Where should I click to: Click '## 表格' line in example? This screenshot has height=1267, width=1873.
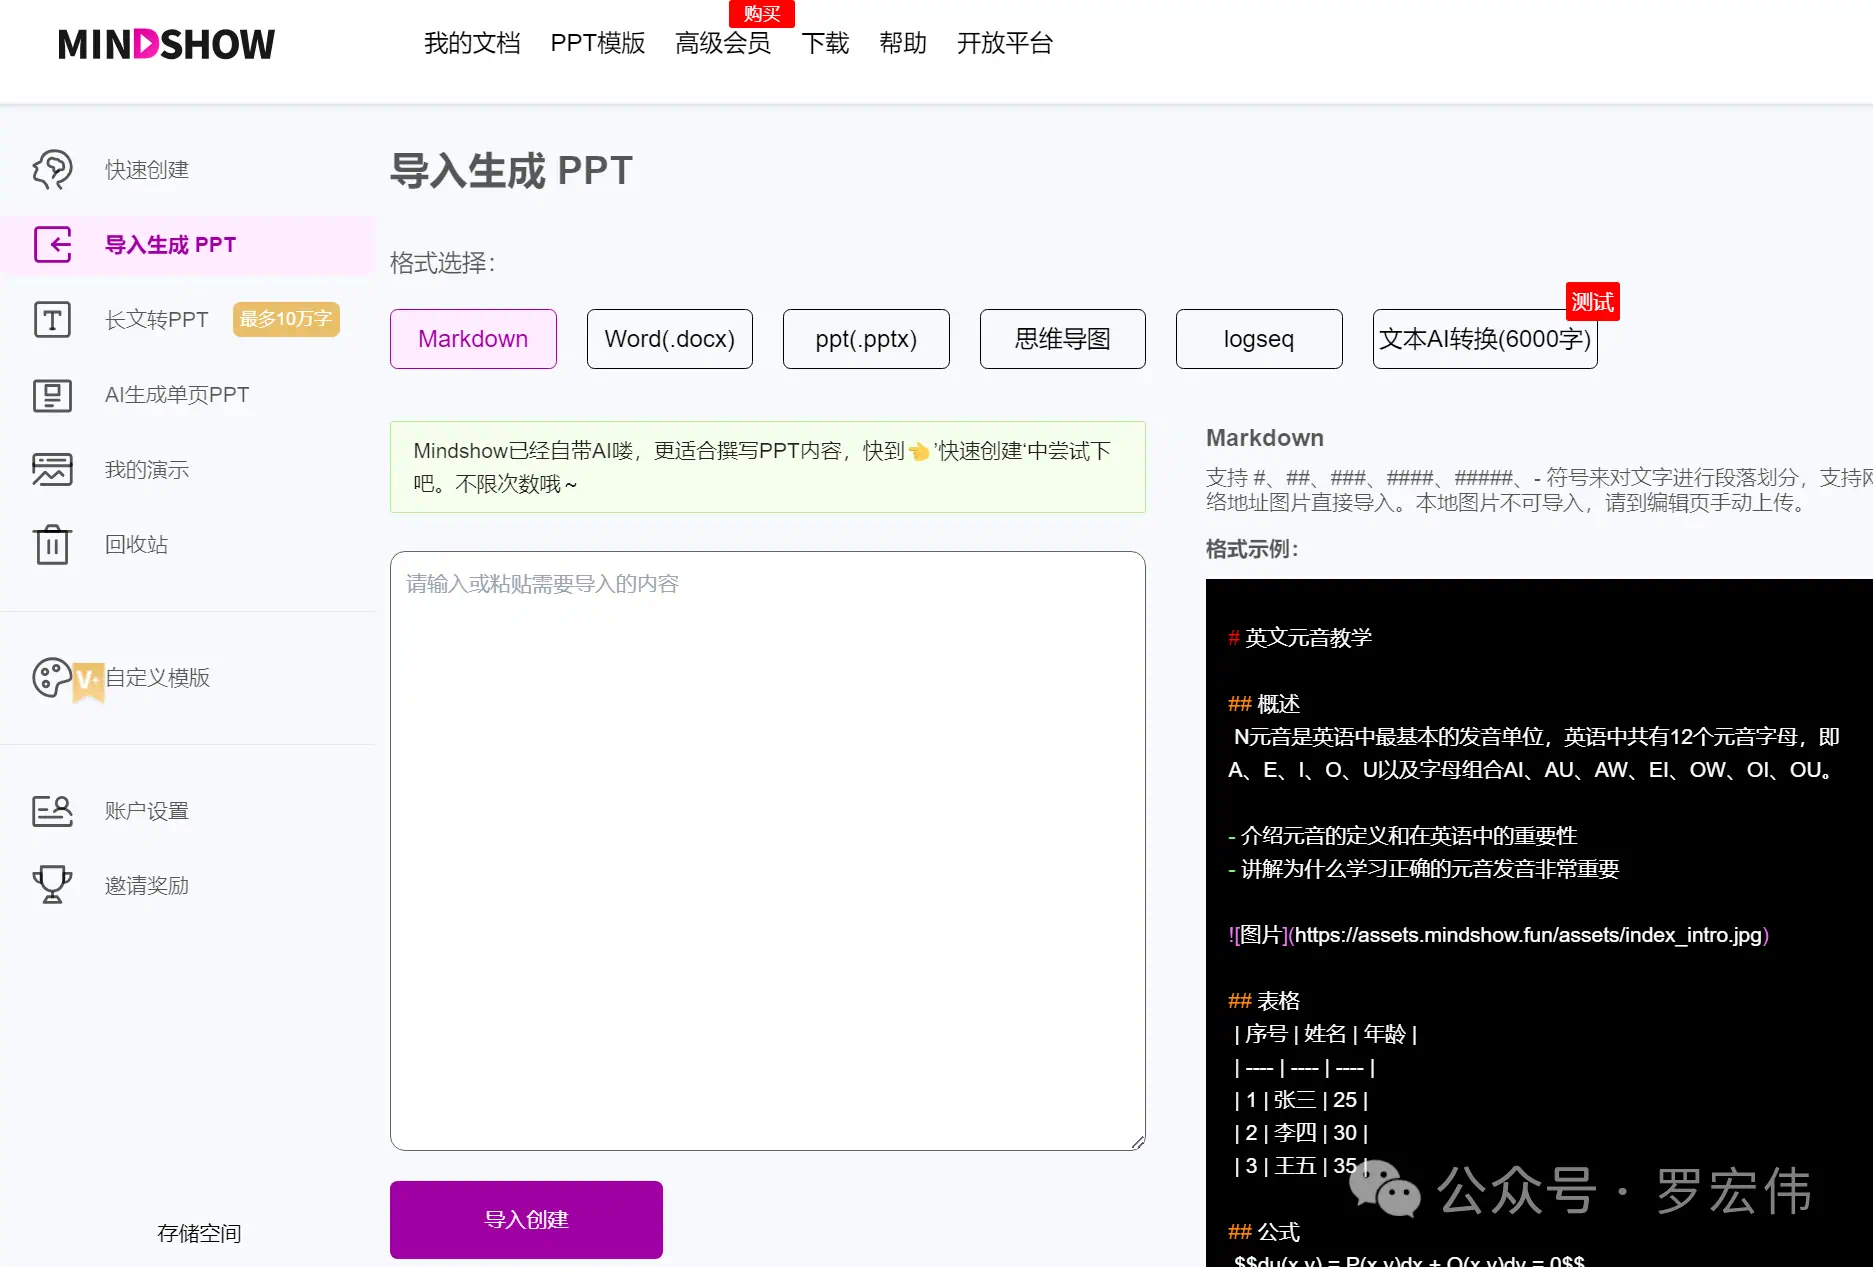[1264, 1001]
